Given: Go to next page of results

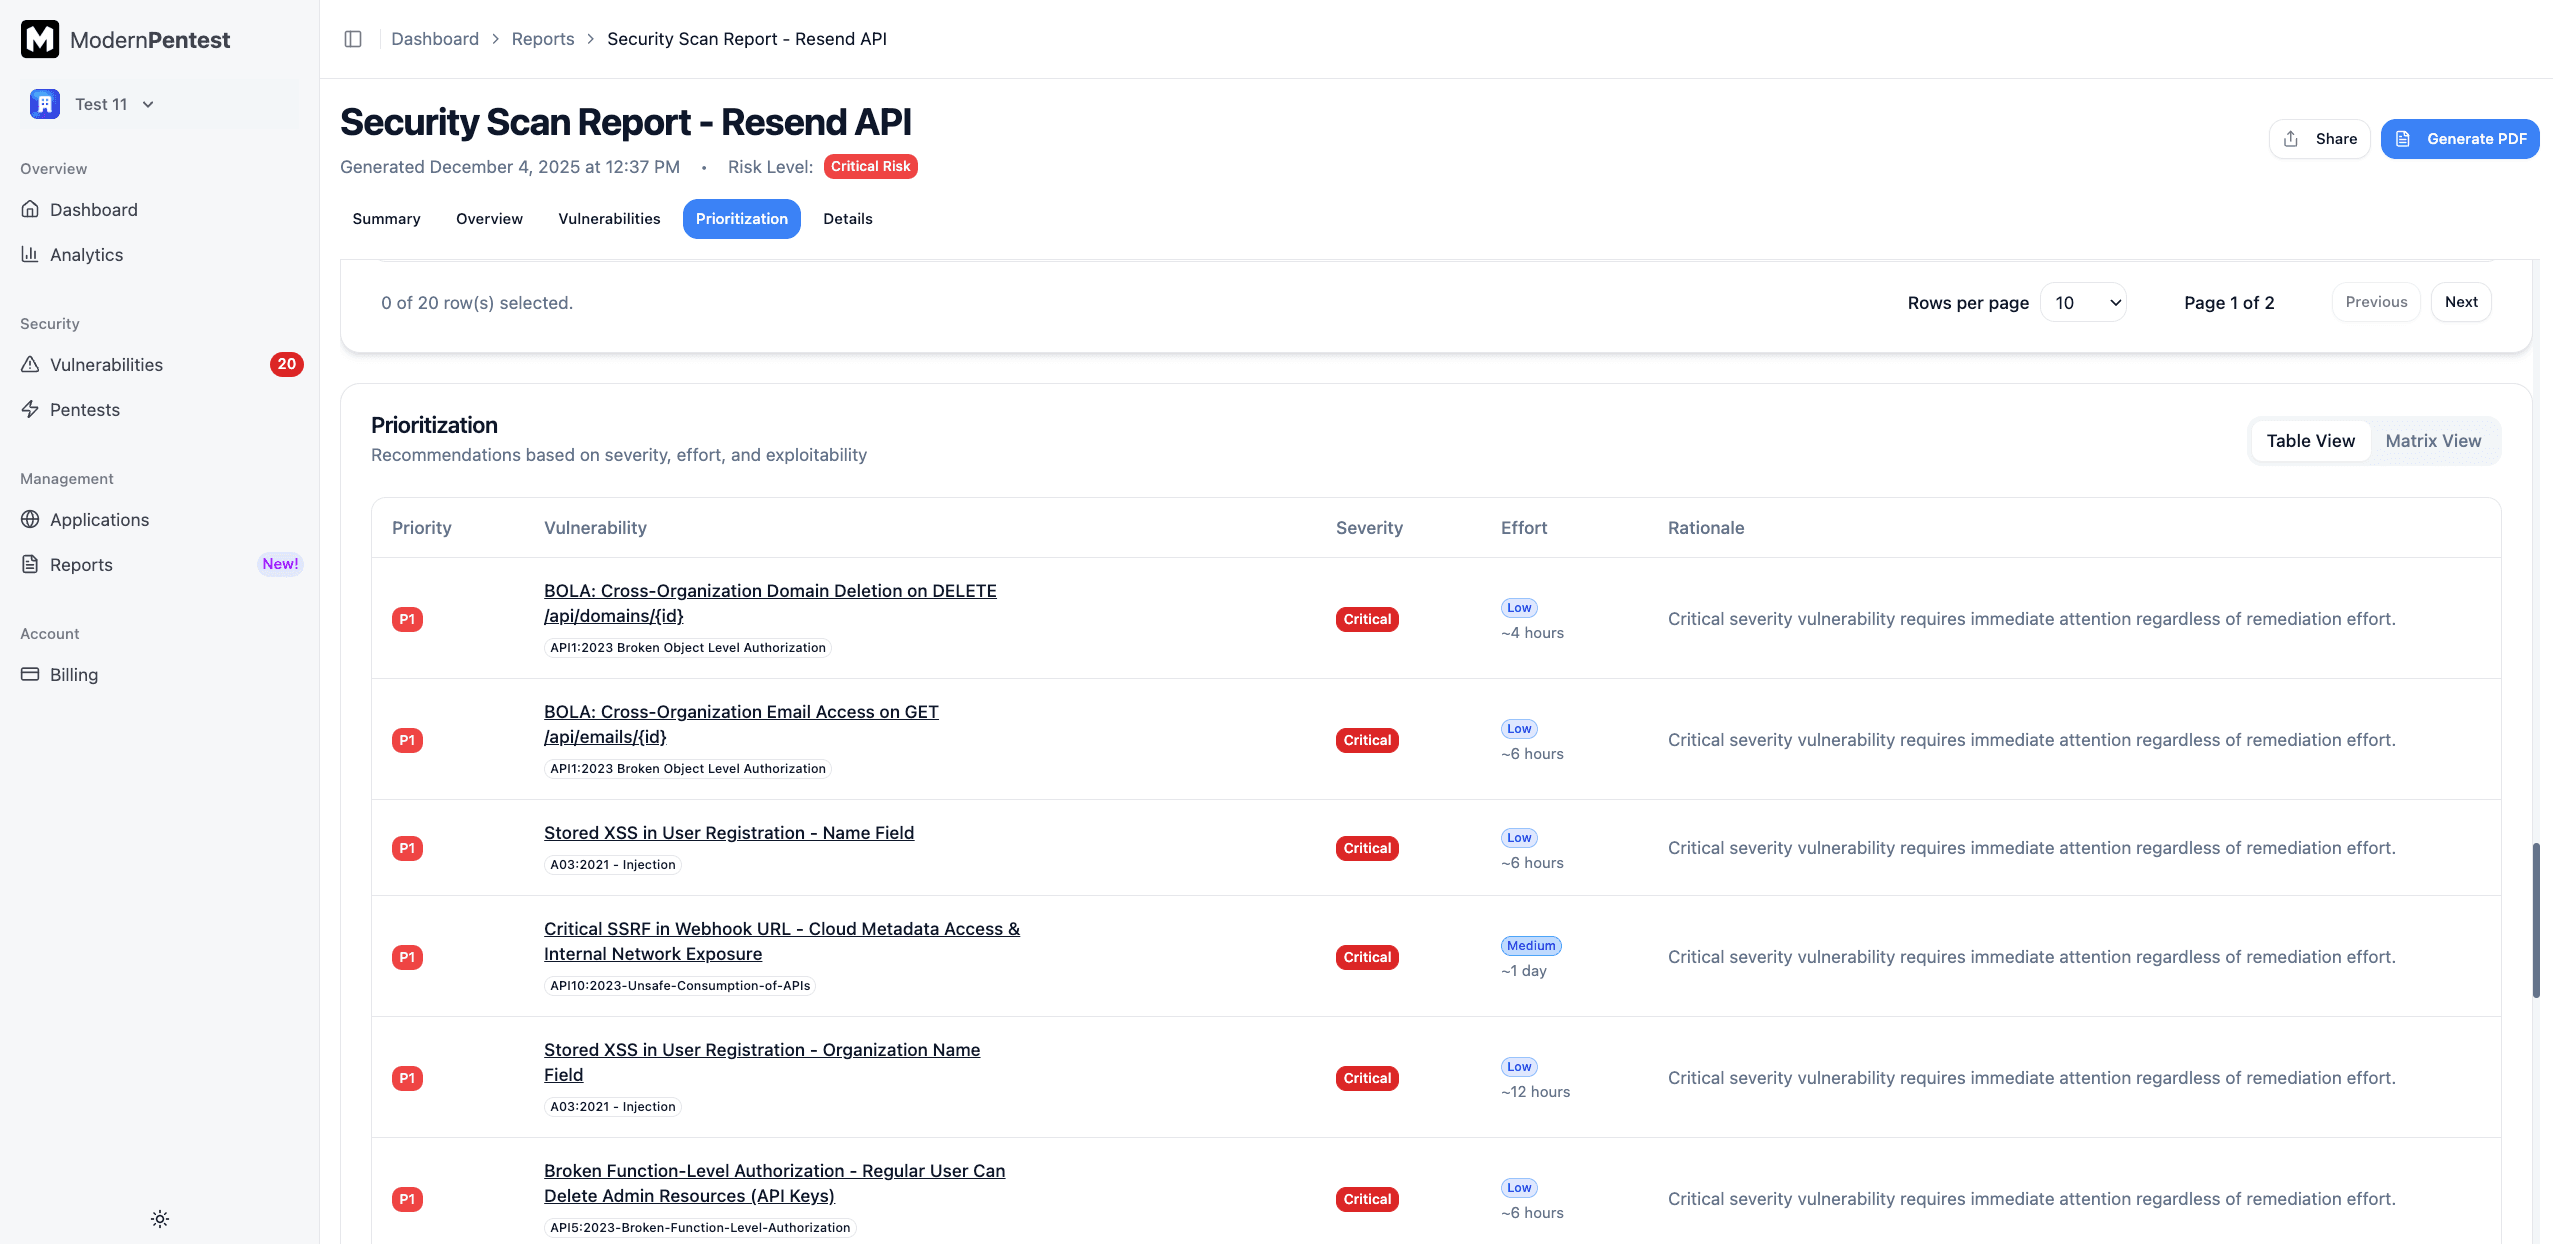Looking at the screenshot, I should 2461,301.
